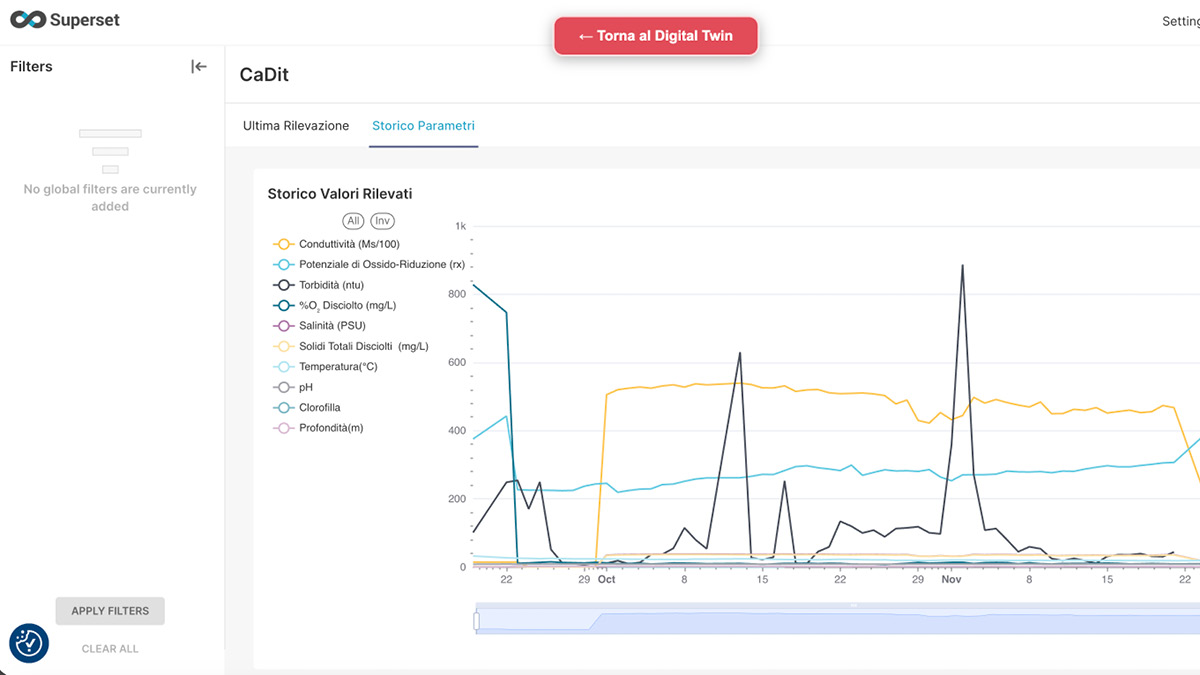The width and height of the screenshot is (1200, 675).
Task: Select the Storico Parametri tab
Action: (423, 126)
